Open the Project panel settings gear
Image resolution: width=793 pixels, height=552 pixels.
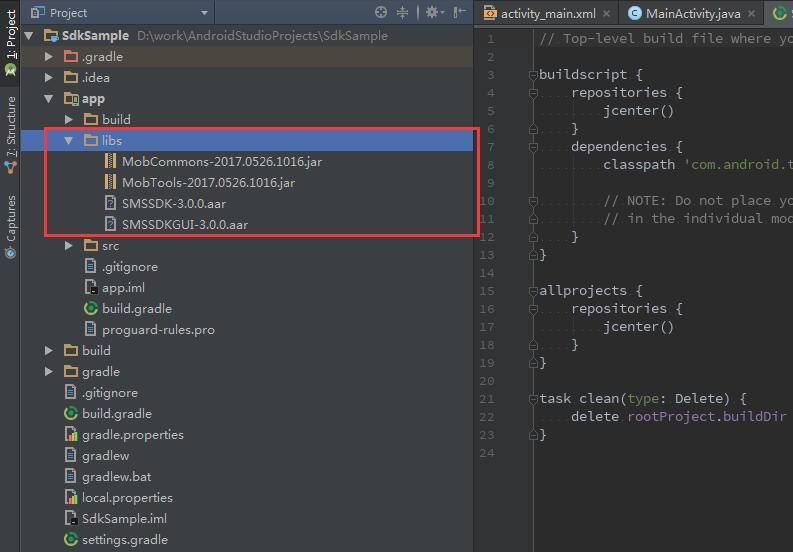(x=433, y=13)
